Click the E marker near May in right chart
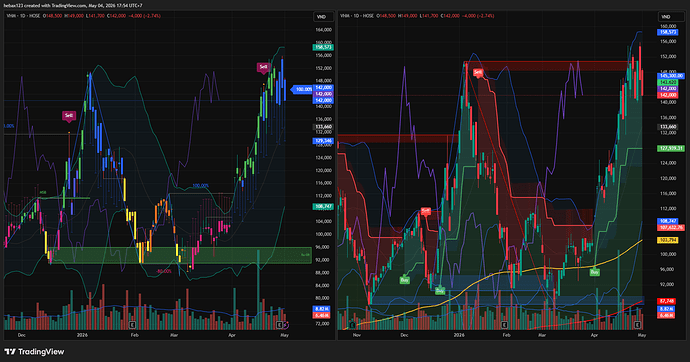 point(637,325)
